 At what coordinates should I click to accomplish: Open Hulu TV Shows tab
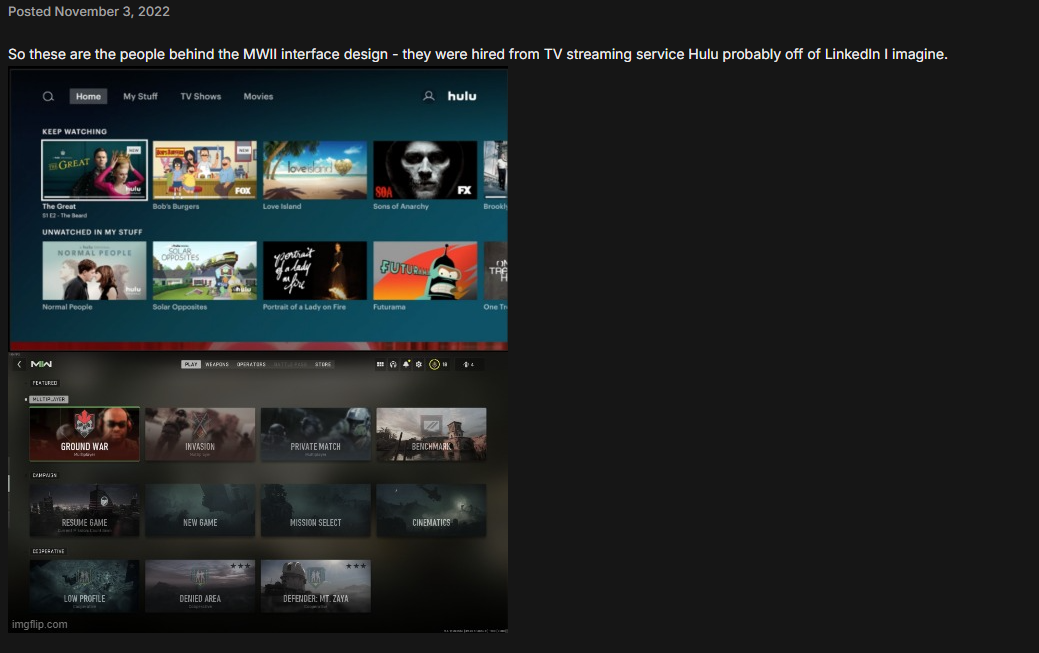click(x=201, y=96)
